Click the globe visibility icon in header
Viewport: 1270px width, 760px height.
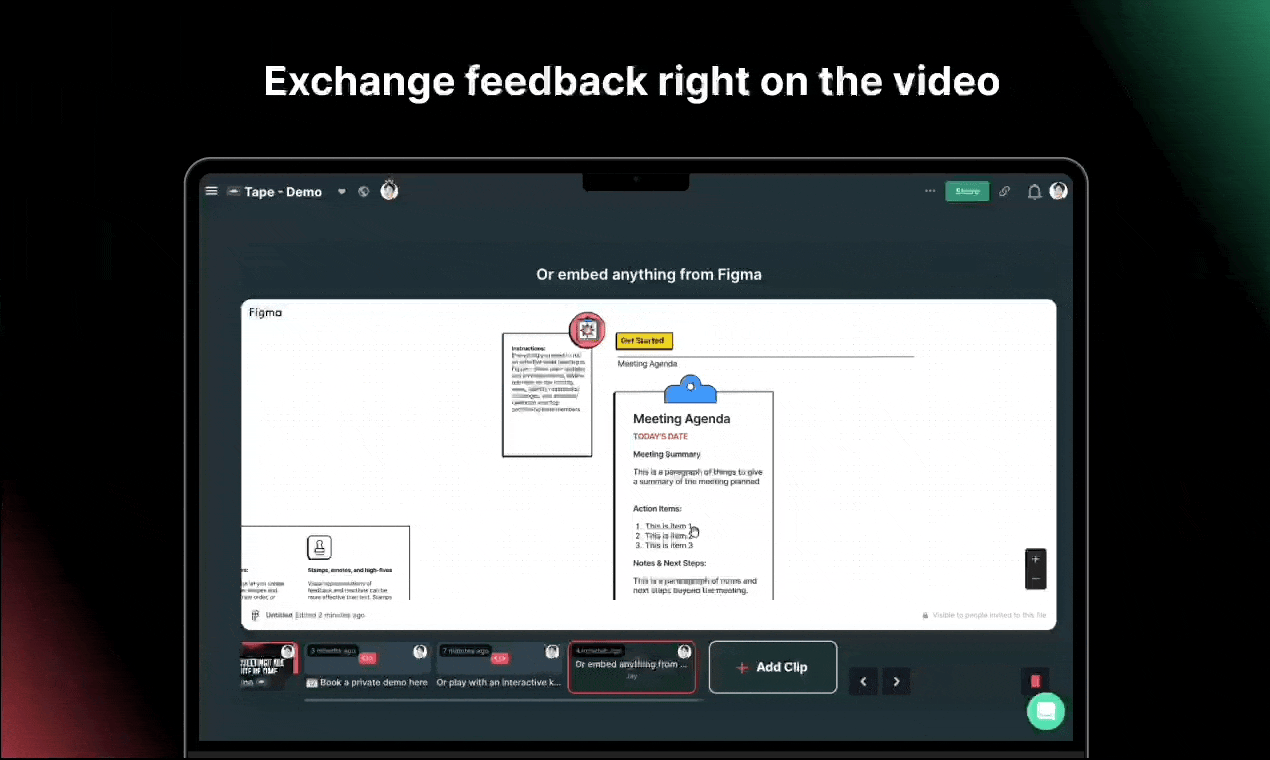tap(364, 191)
